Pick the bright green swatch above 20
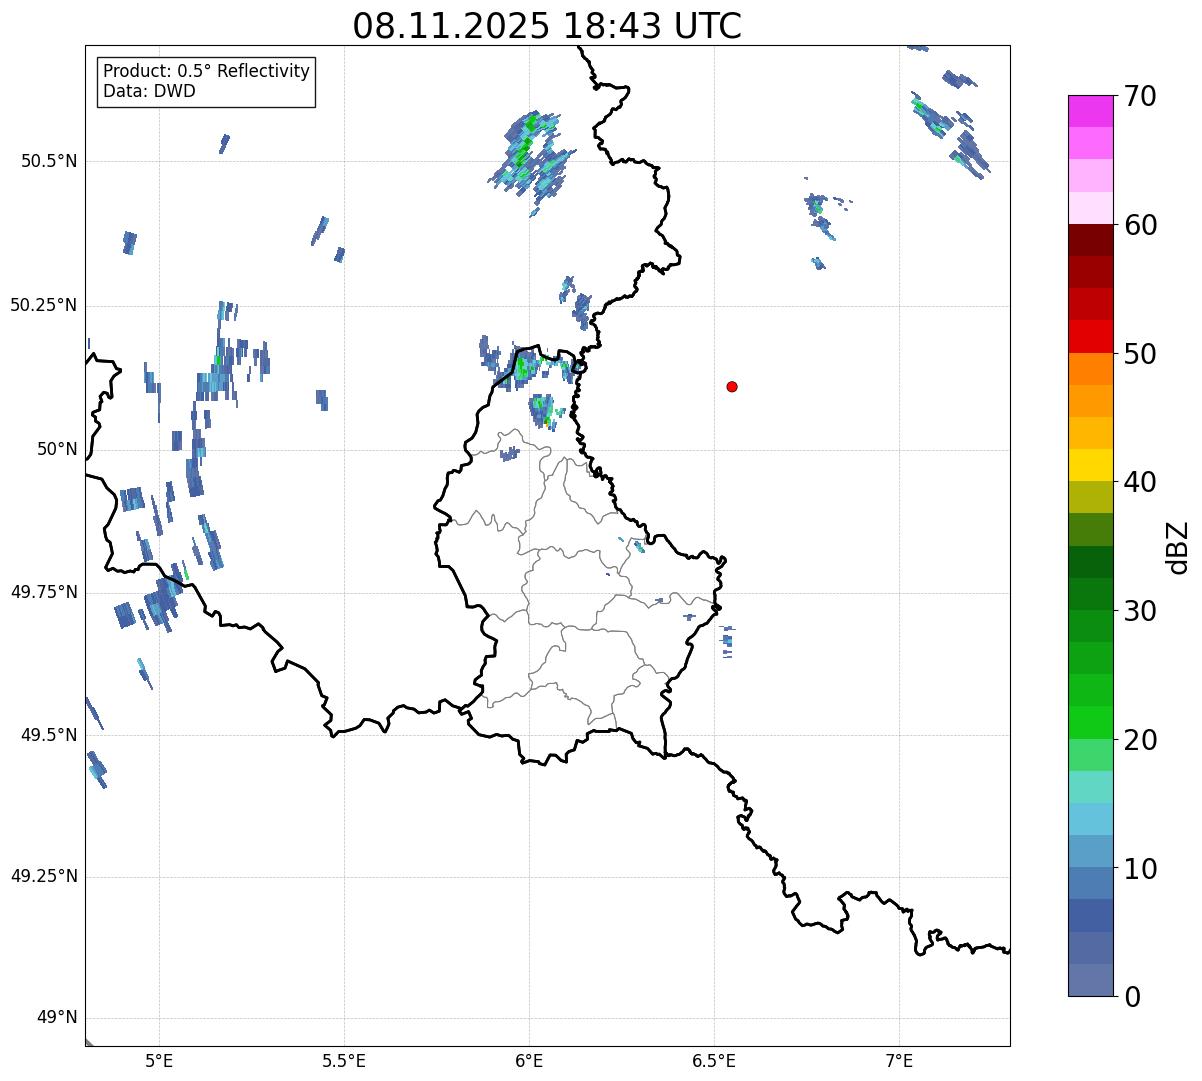 pos(1089,722)
